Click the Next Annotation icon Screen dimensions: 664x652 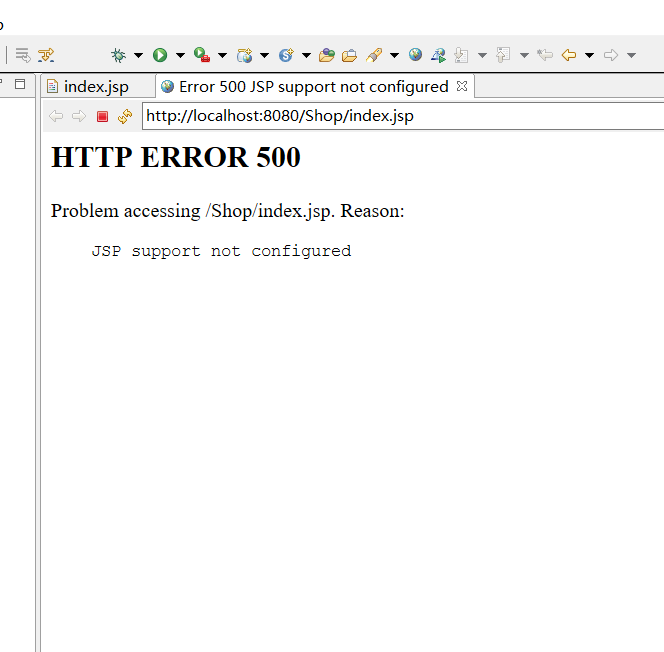(x=461, y=55)
